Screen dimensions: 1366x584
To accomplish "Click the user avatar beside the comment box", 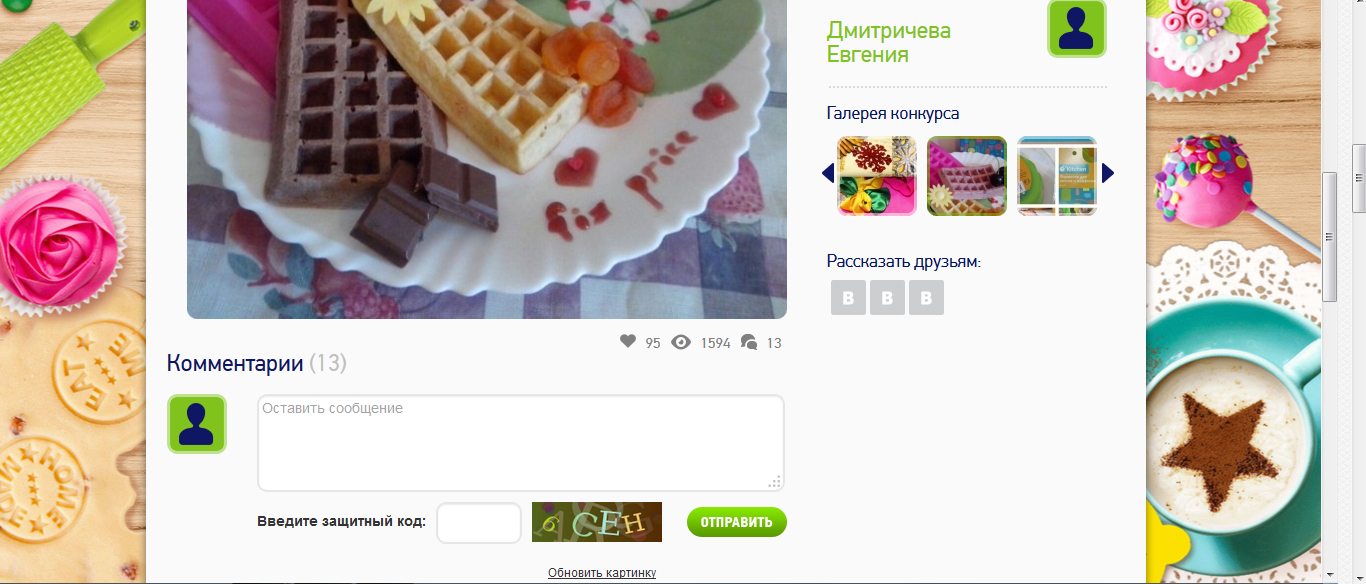I will point(197,424).
